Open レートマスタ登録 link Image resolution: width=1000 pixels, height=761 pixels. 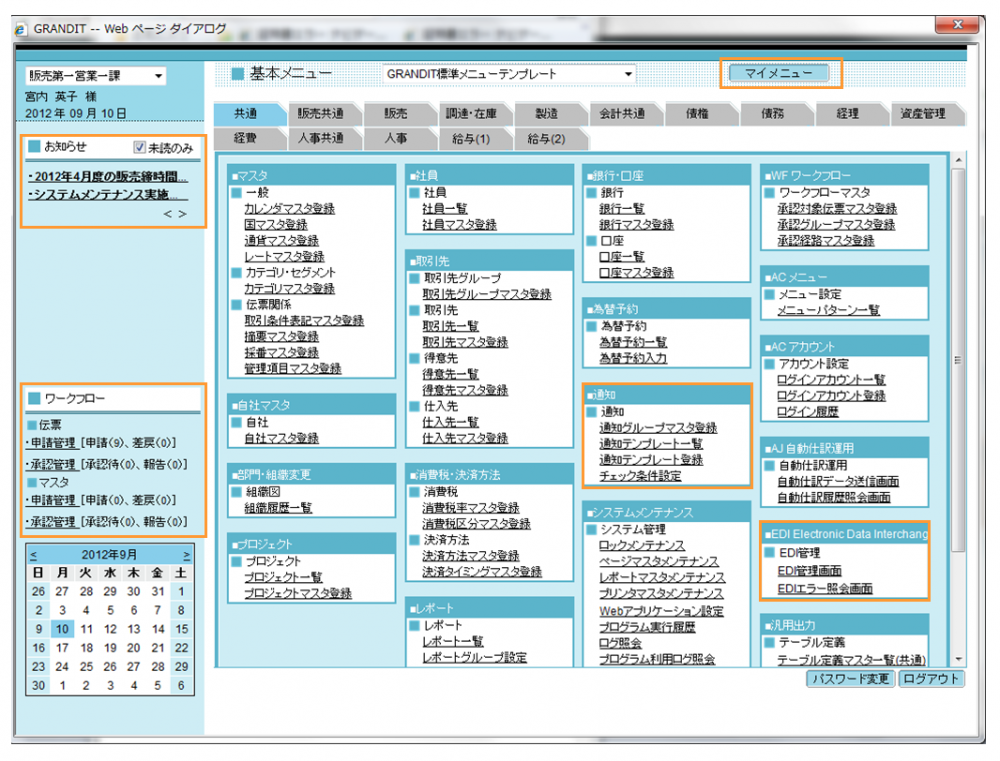284,256
